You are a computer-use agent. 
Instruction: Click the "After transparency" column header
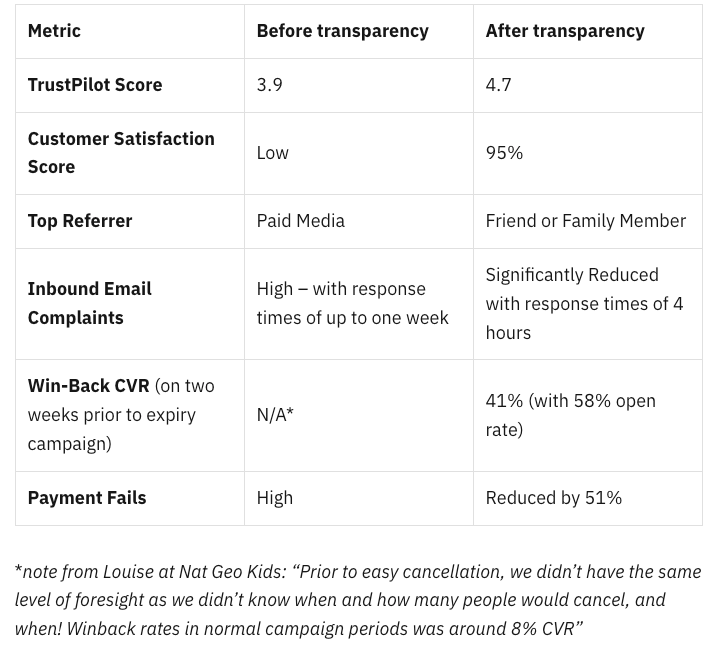coord(565,31)
